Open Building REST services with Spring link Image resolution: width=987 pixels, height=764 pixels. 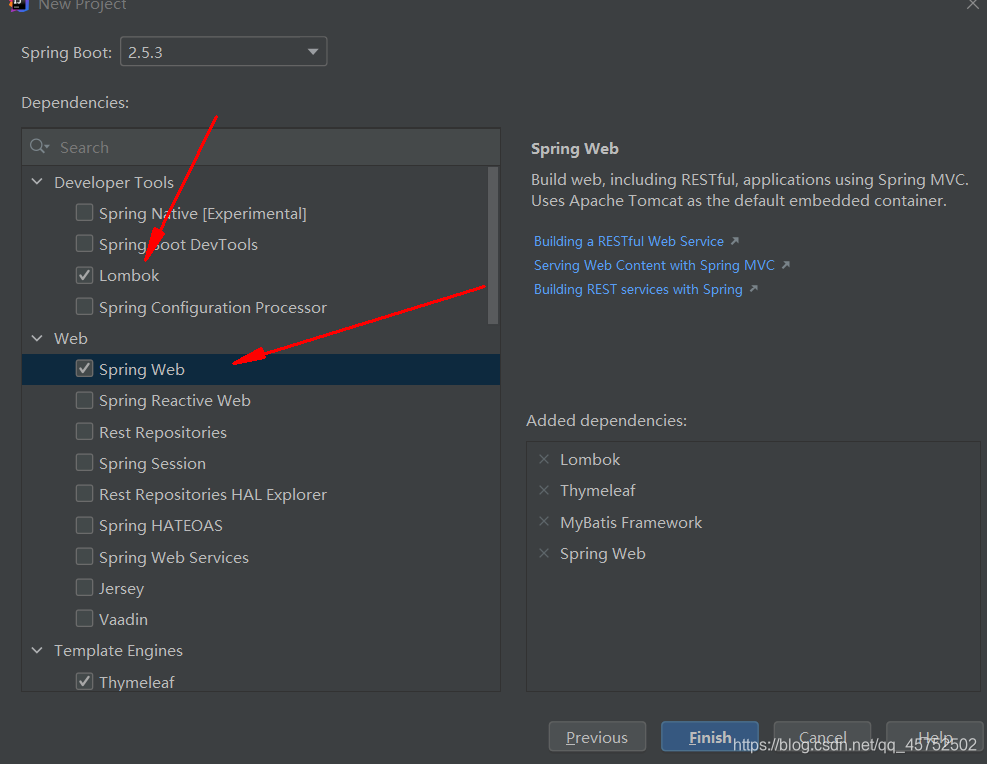tap(638, 289)
